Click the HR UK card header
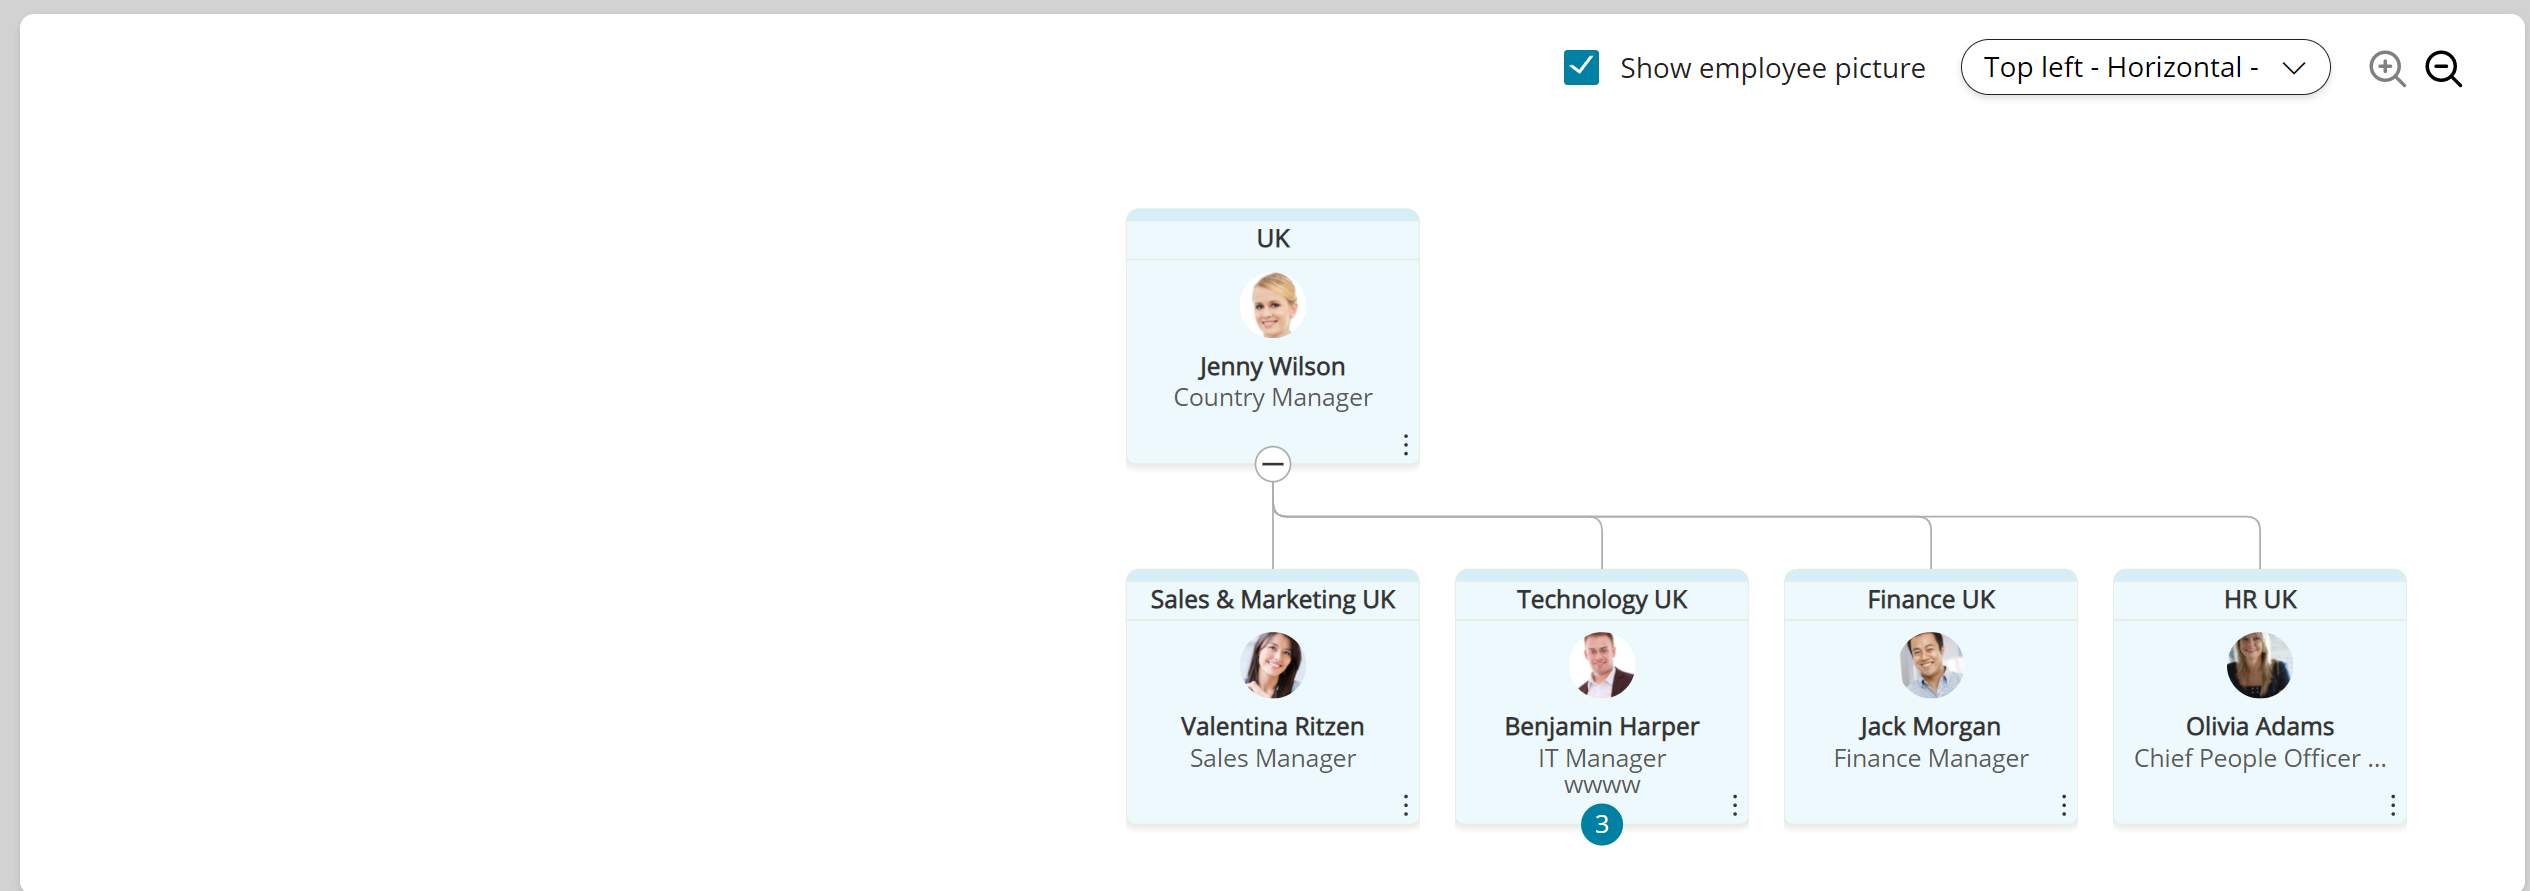The height and width of the screenshot is (891, 2530). (2260, 599)
